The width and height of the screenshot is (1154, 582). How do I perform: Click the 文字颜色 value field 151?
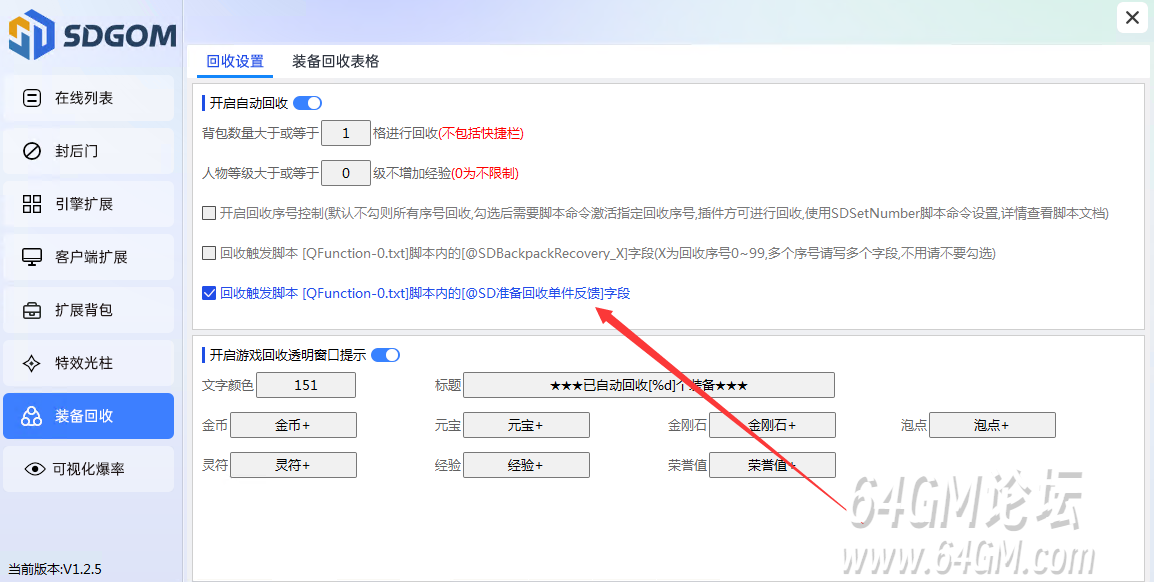(306, 385)
